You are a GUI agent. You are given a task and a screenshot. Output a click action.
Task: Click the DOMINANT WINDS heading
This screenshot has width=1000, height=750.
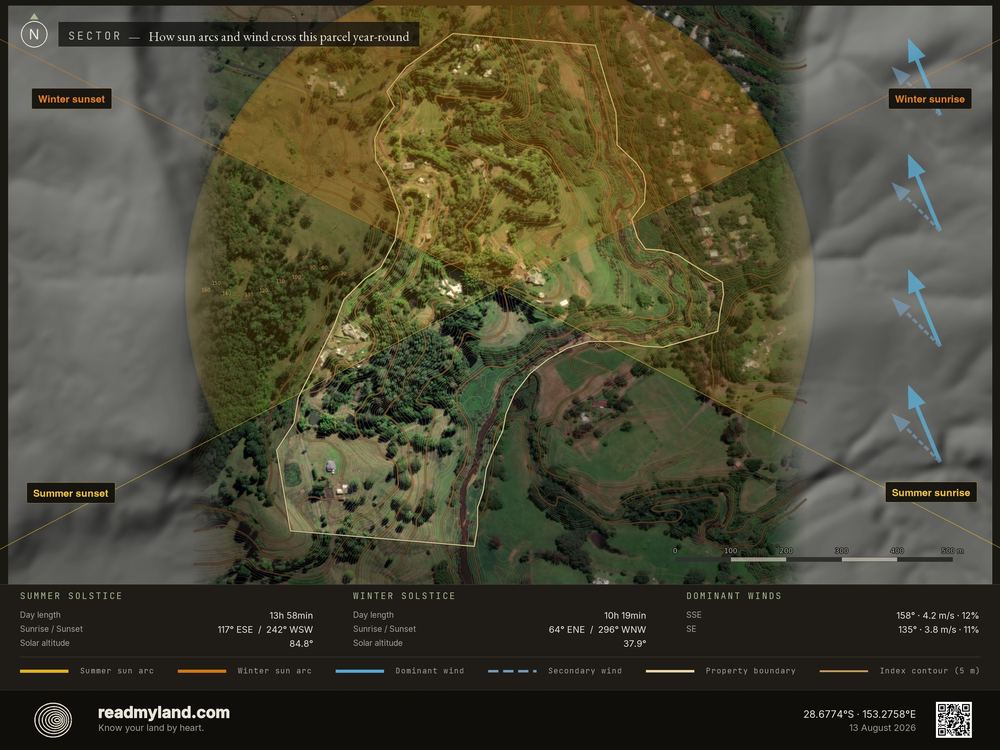[734, 596]
